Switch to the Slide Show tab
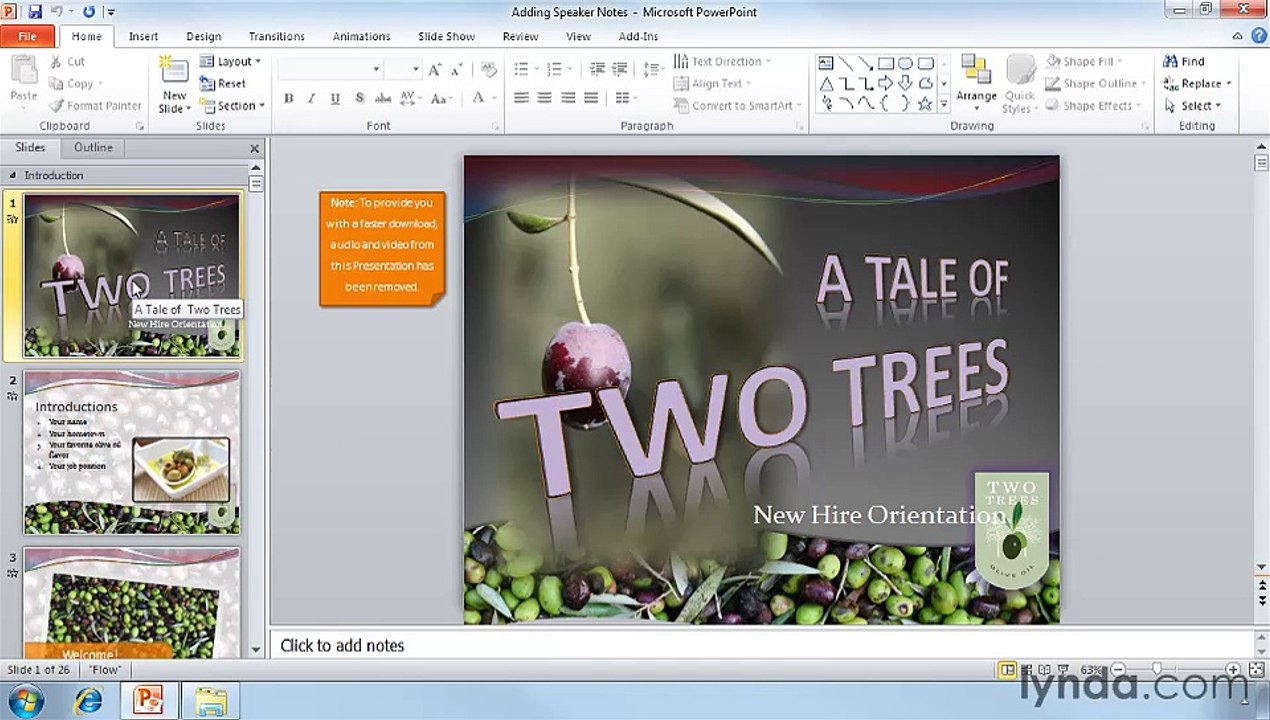Image resolution: width=1270 pixels, height=720 pixels. [x=446, y=36]
